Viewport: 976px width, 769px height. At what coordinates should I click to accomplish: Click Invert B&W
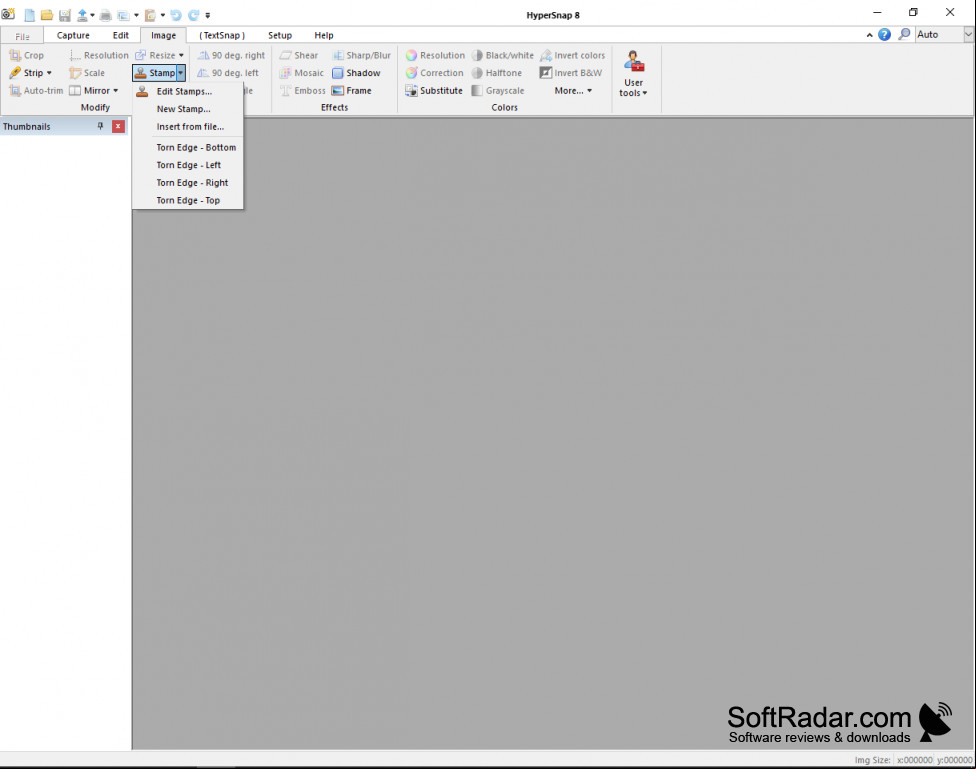(x=571, y=73)
